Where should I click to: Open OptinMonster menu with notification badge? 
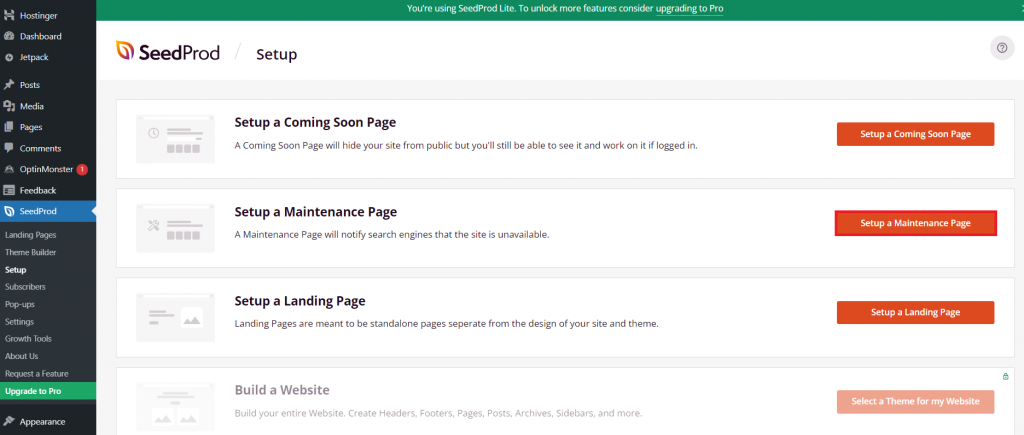click(x=47, y=169)
